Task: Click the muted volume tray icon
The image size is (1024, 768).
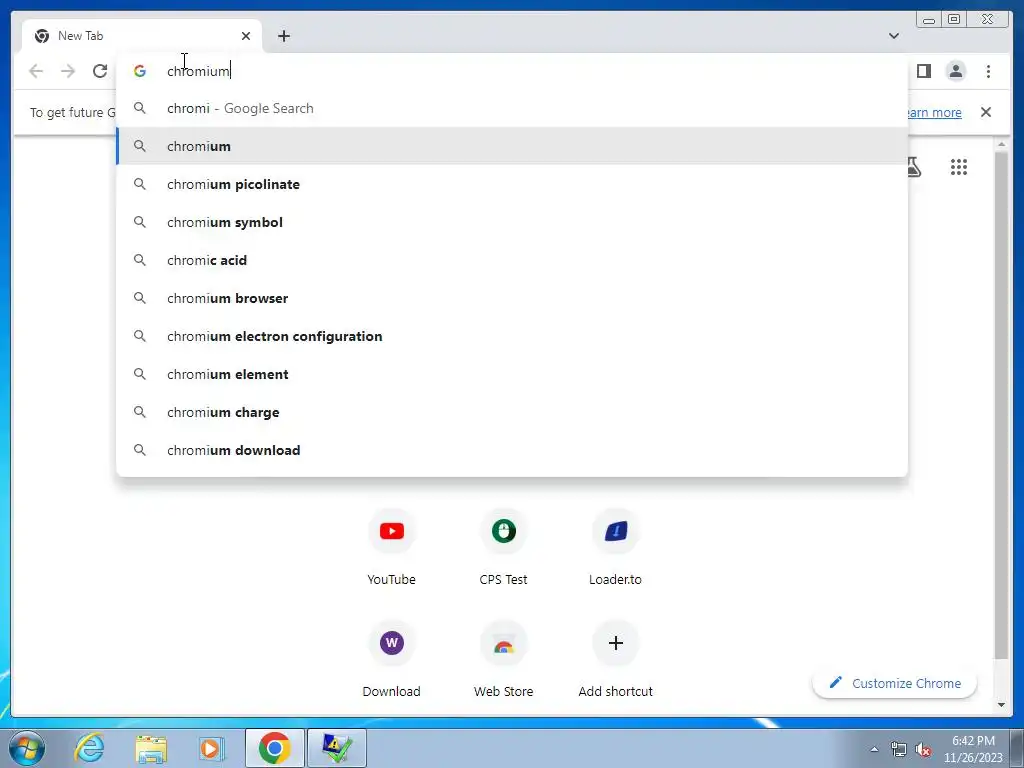Action: [923, 749]
